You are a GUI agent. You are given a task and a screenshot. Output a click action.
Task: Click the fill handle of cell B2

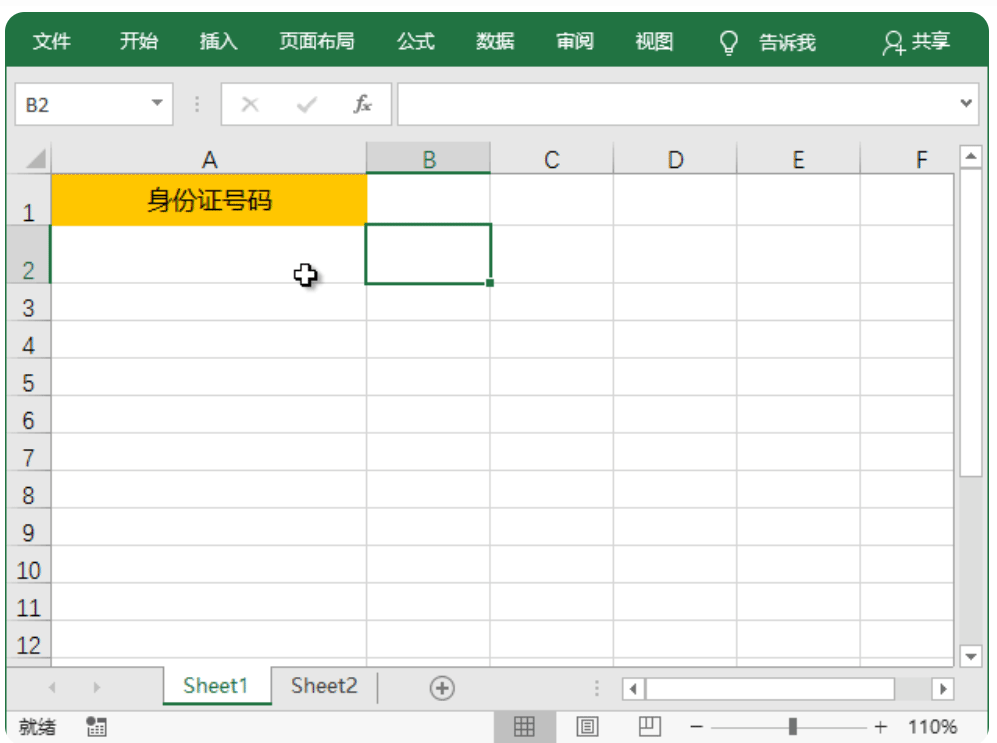point(490,283)
